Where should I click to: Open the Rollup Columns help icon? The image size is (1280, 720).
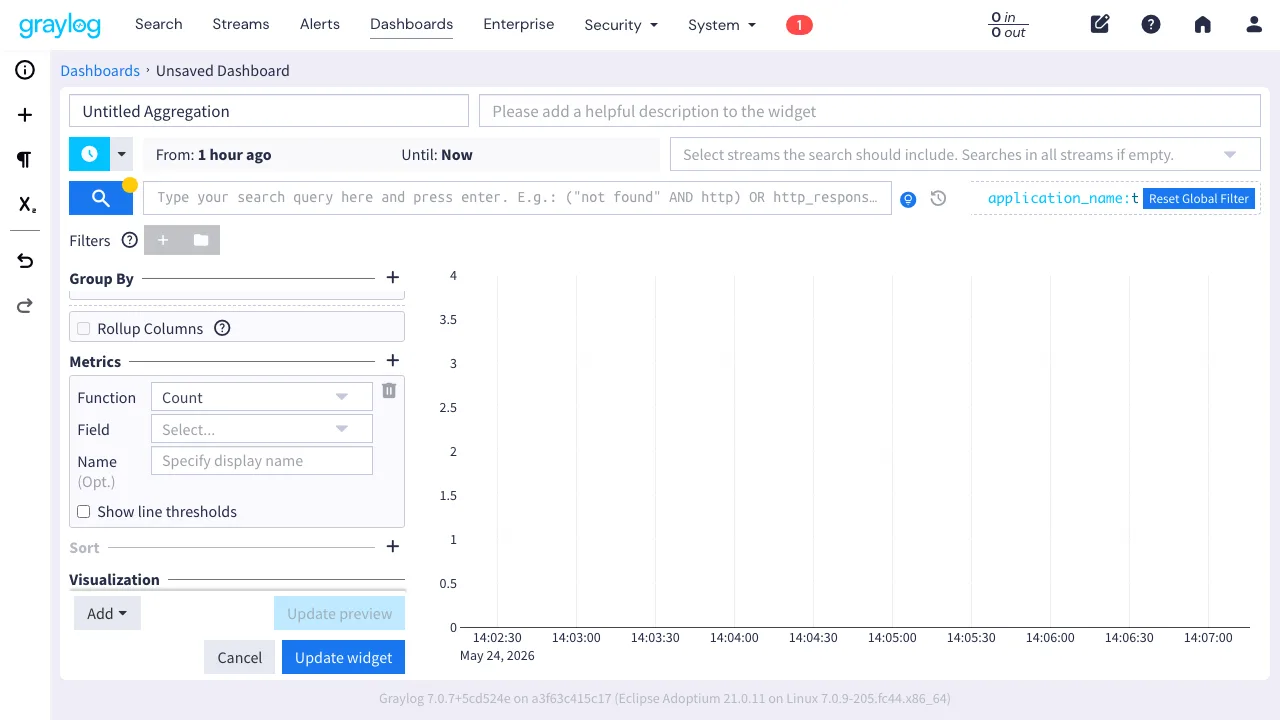(x=223, y=328)
